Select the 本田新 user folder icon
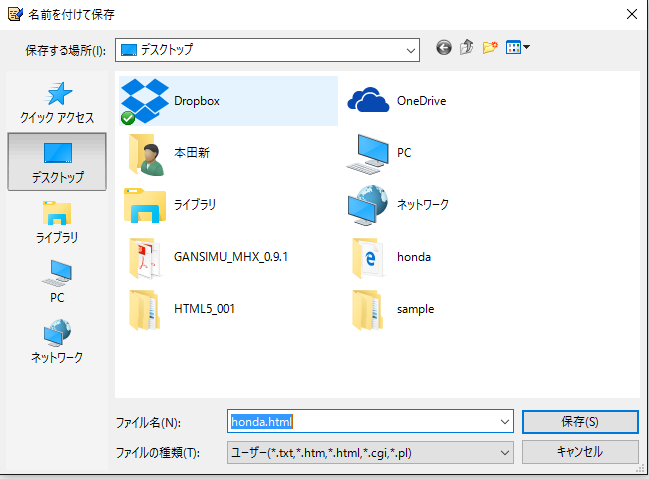The image size is (649, 479). [145, 154]
